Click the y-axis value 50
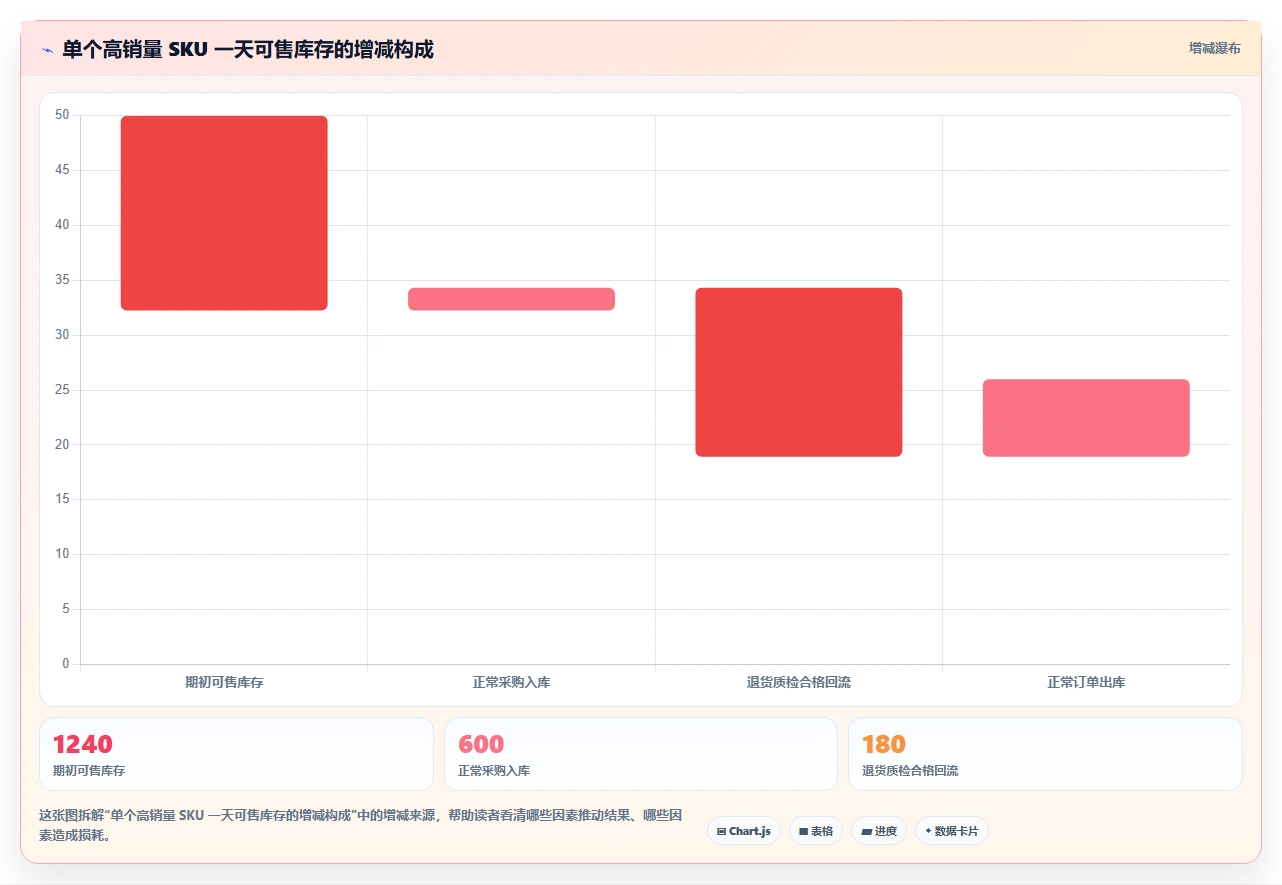The width and height of the screenshot is (1282, 885). (62, 115)
